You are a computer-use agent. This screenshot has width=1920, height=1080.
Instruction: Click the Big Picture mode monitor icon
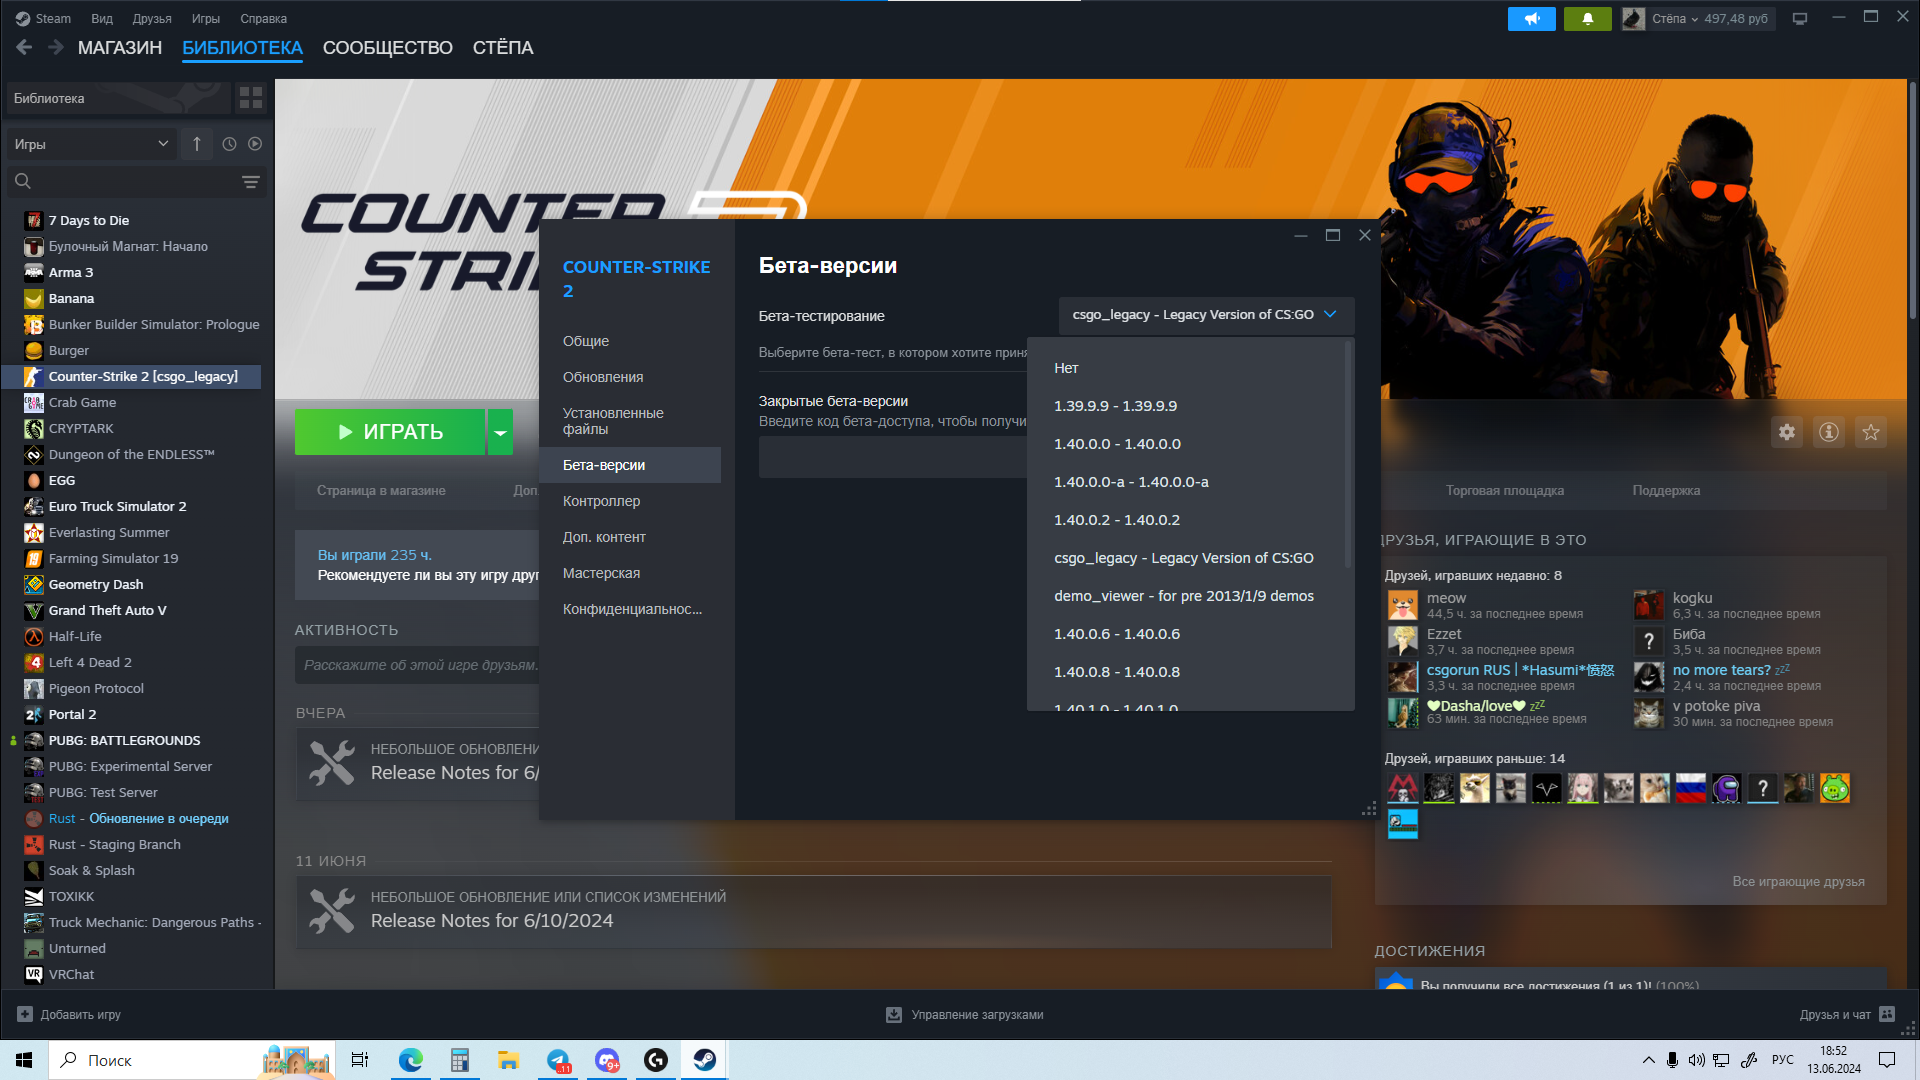(1800, 19)
